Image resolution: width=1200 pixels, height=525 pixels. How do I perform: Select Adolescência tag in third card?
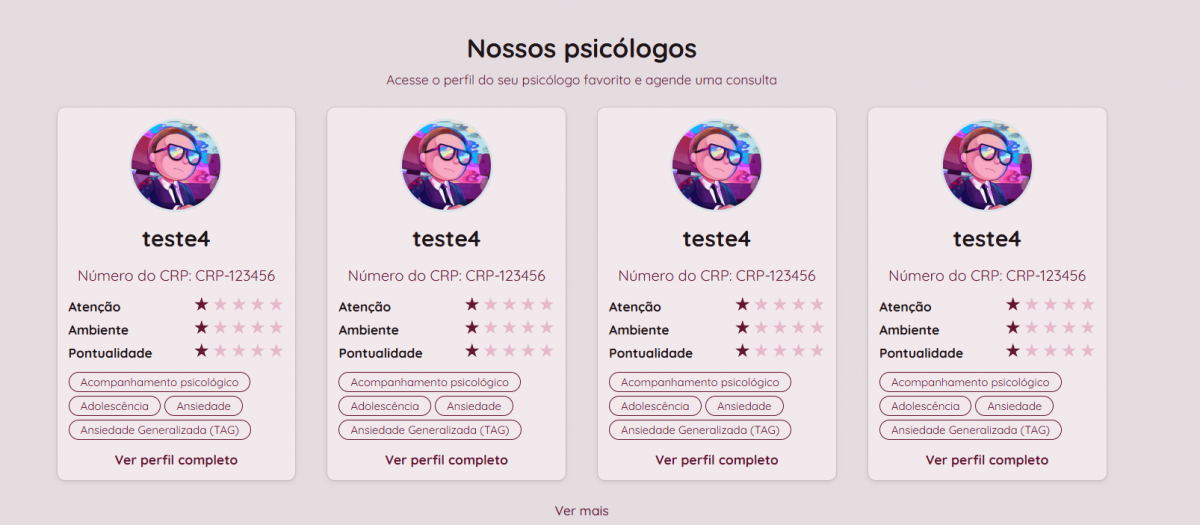point(655,406)
